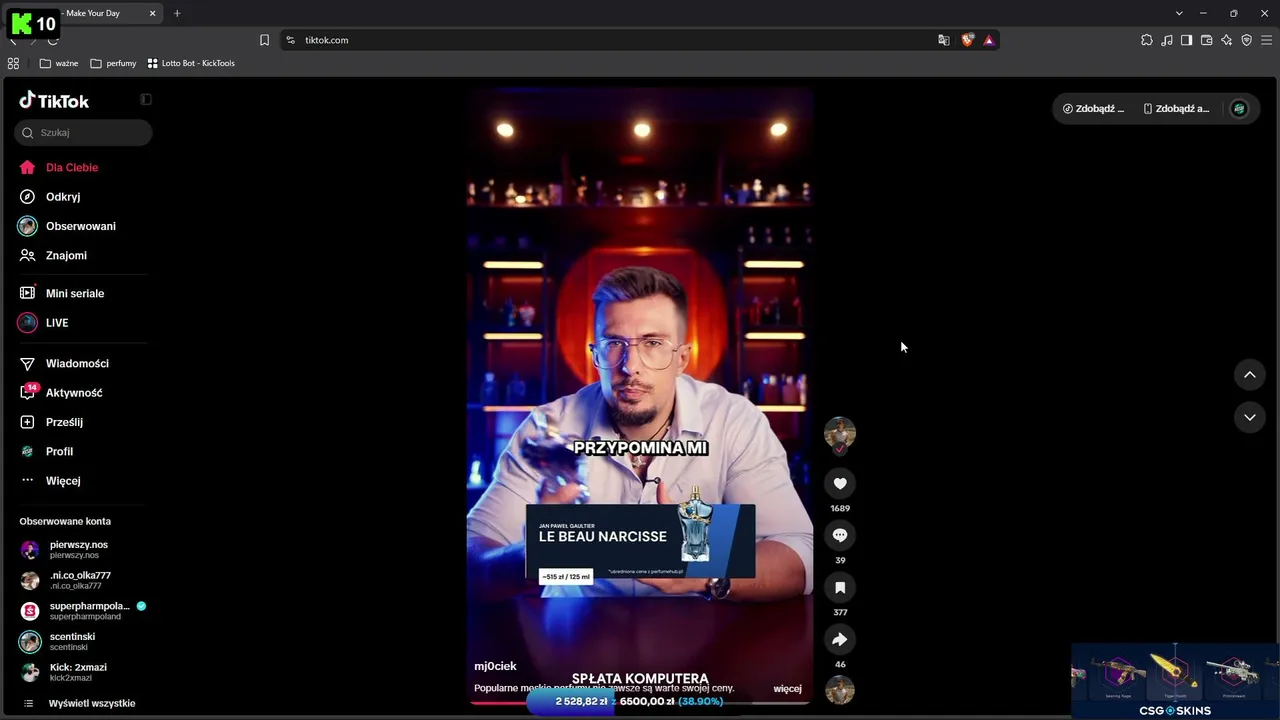Open the apps grid in the bookmarks bar

pos(13,63)
